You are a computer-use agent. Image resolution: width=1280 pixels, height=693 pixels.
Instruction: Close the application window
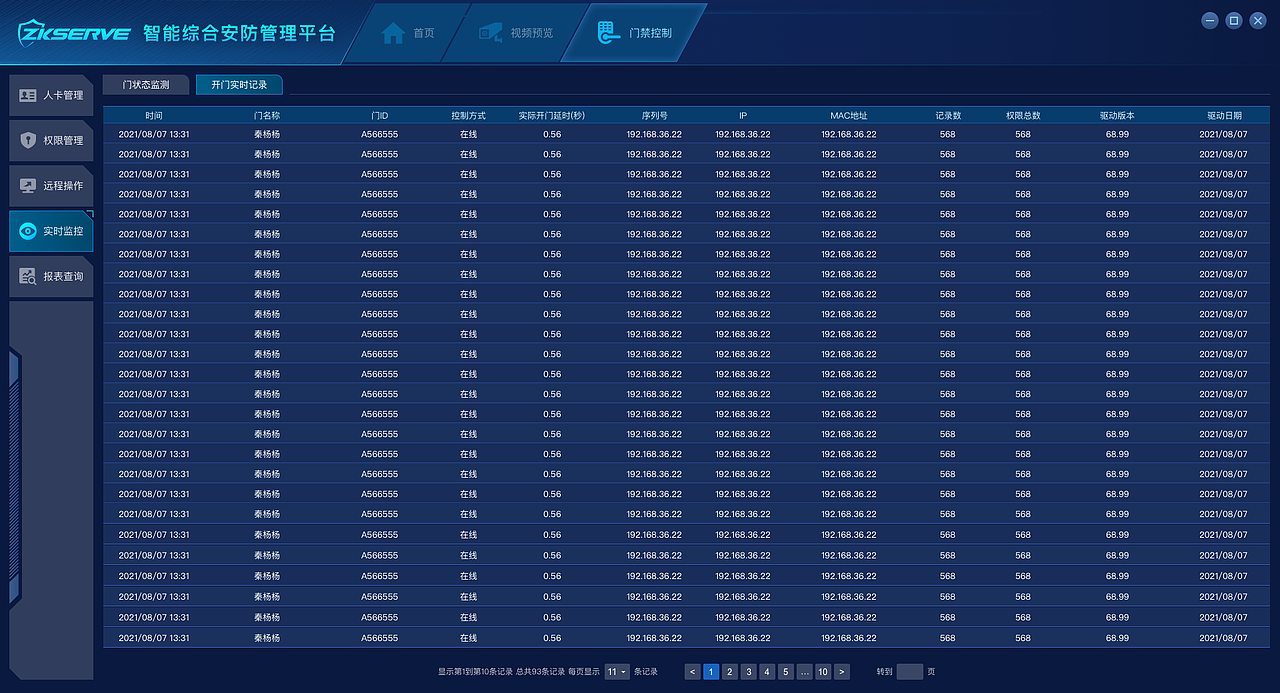coord(1259,20)
